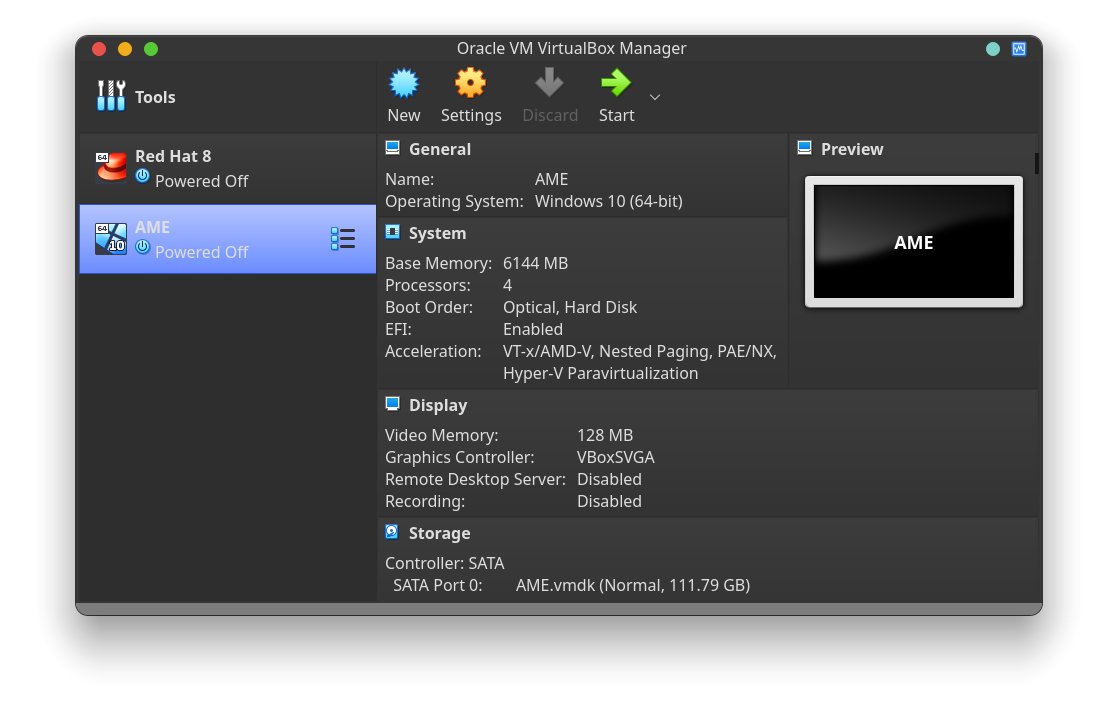Click the Settings toolbar label
1118x701 pixels.
click(471, 116)
